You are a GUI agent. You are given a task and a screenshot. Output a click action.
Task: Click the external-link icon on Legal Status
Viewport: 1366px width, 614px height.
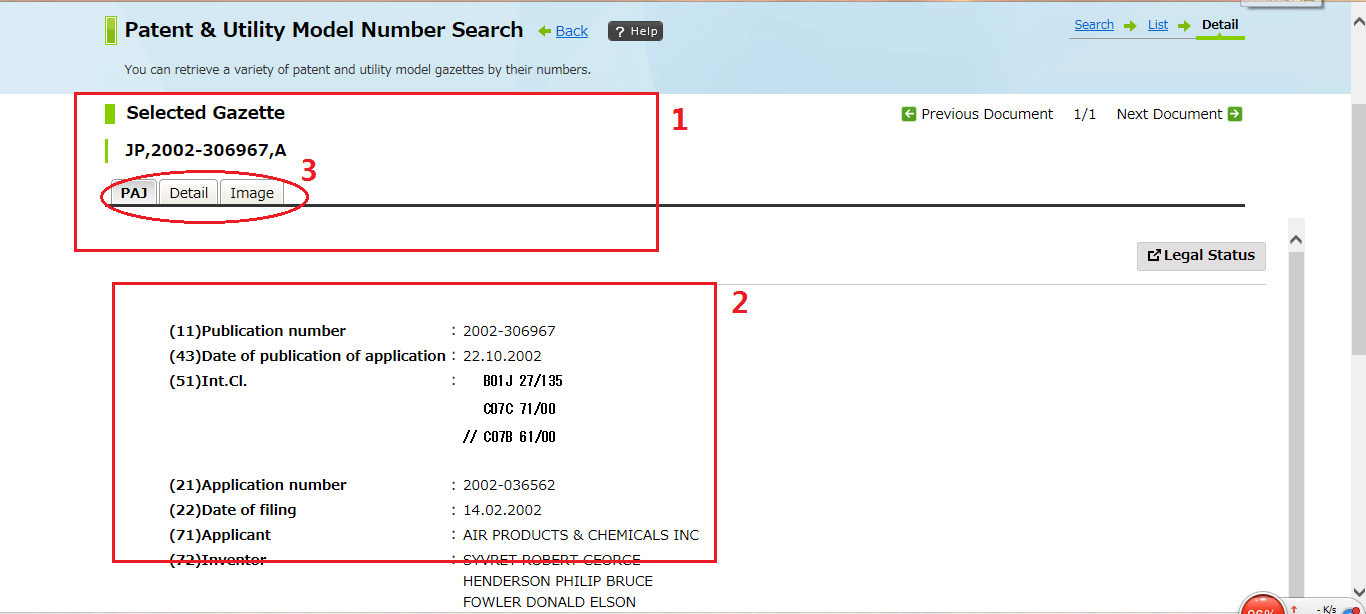click(1154, 256)
